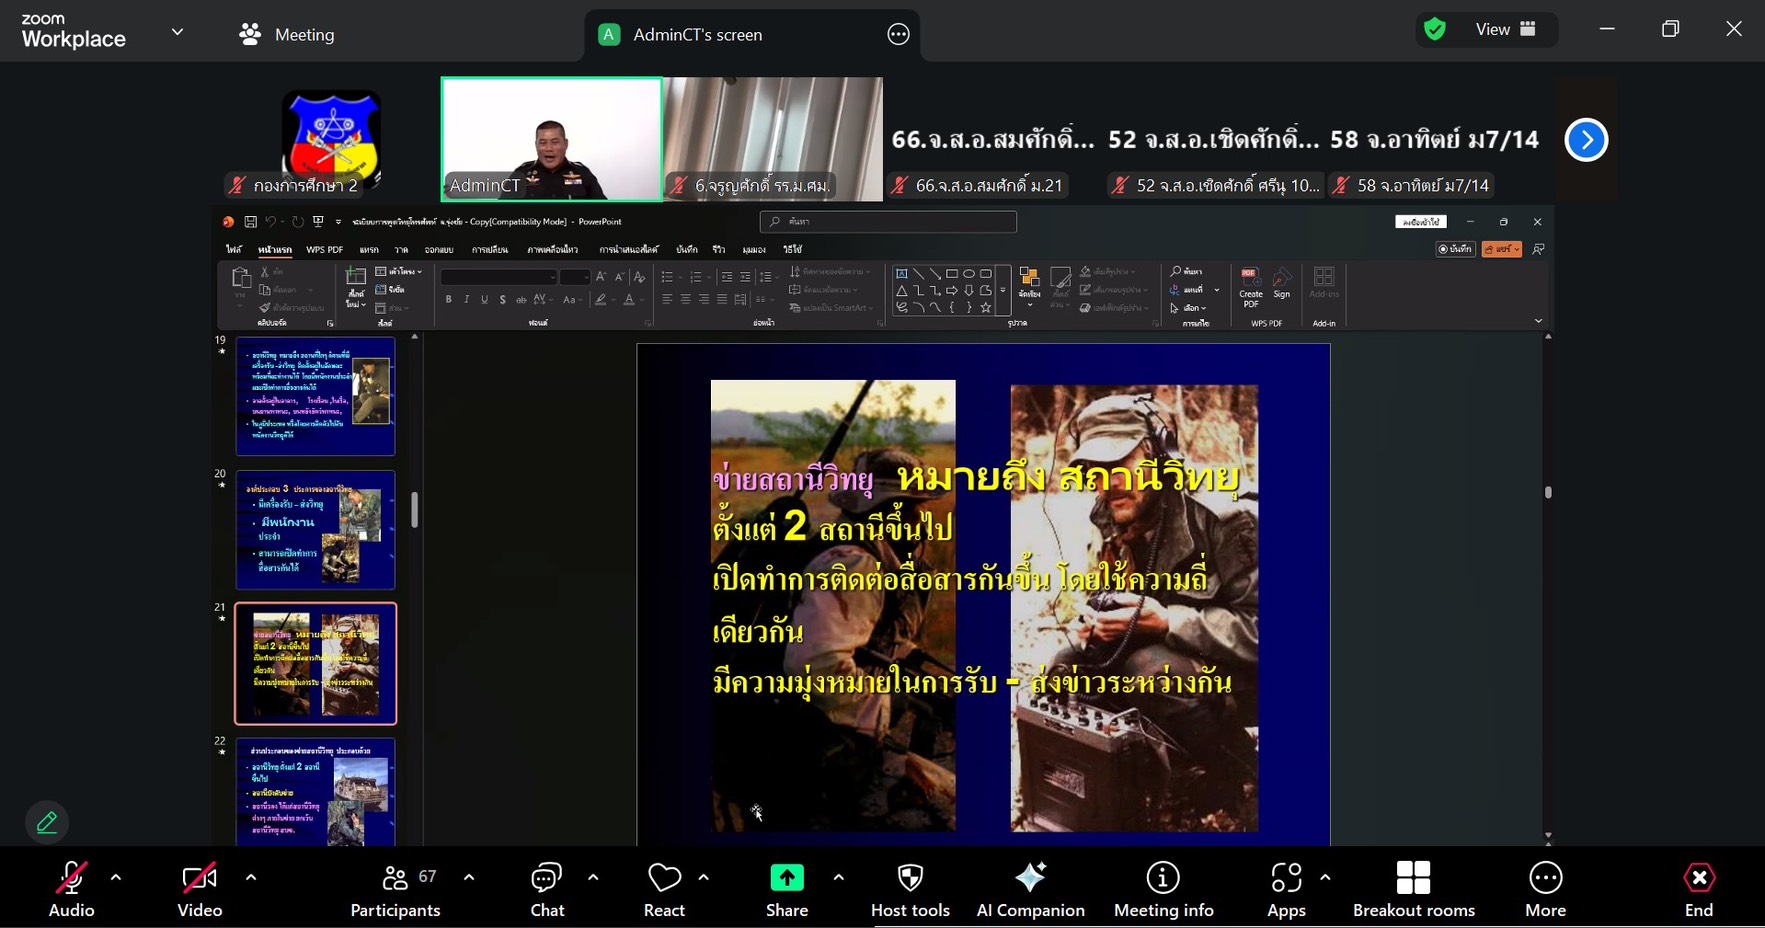Switch to the Meeting tab
Viewport: 1765px width, 928px height.
(288, 35)
